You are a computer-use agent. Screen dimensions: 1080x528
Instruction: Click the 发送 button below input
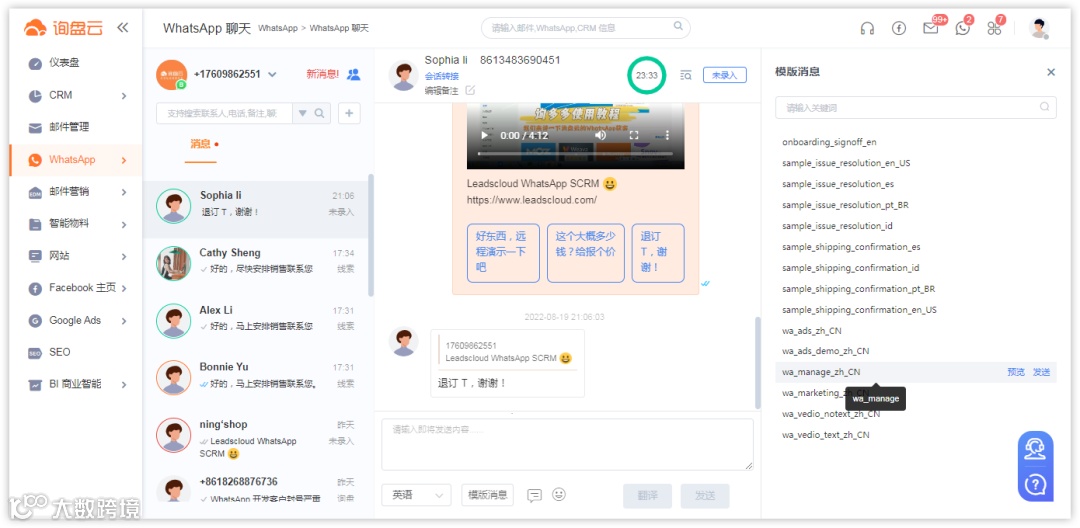pos(705,495)
